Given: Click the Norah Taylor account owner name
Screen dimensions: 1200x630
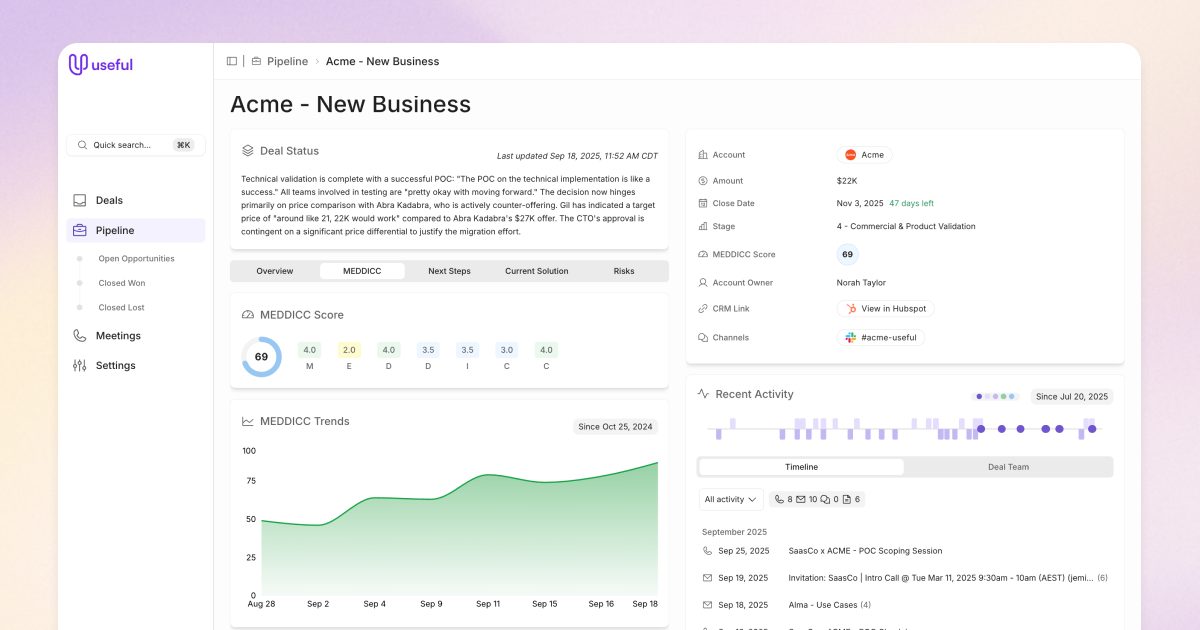Looking at the screenshot, I should coord(861,283).
